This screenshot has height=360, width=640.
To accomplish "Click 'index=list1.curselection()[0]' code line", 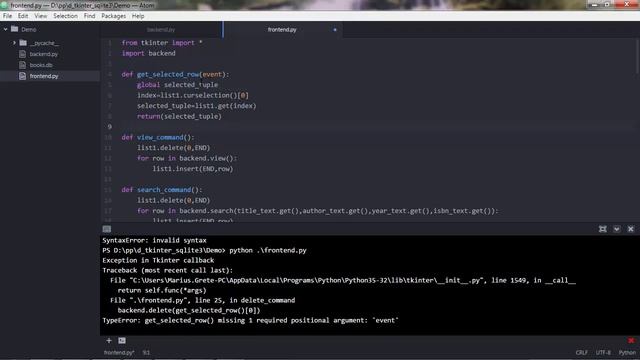I will pos(193,96).
